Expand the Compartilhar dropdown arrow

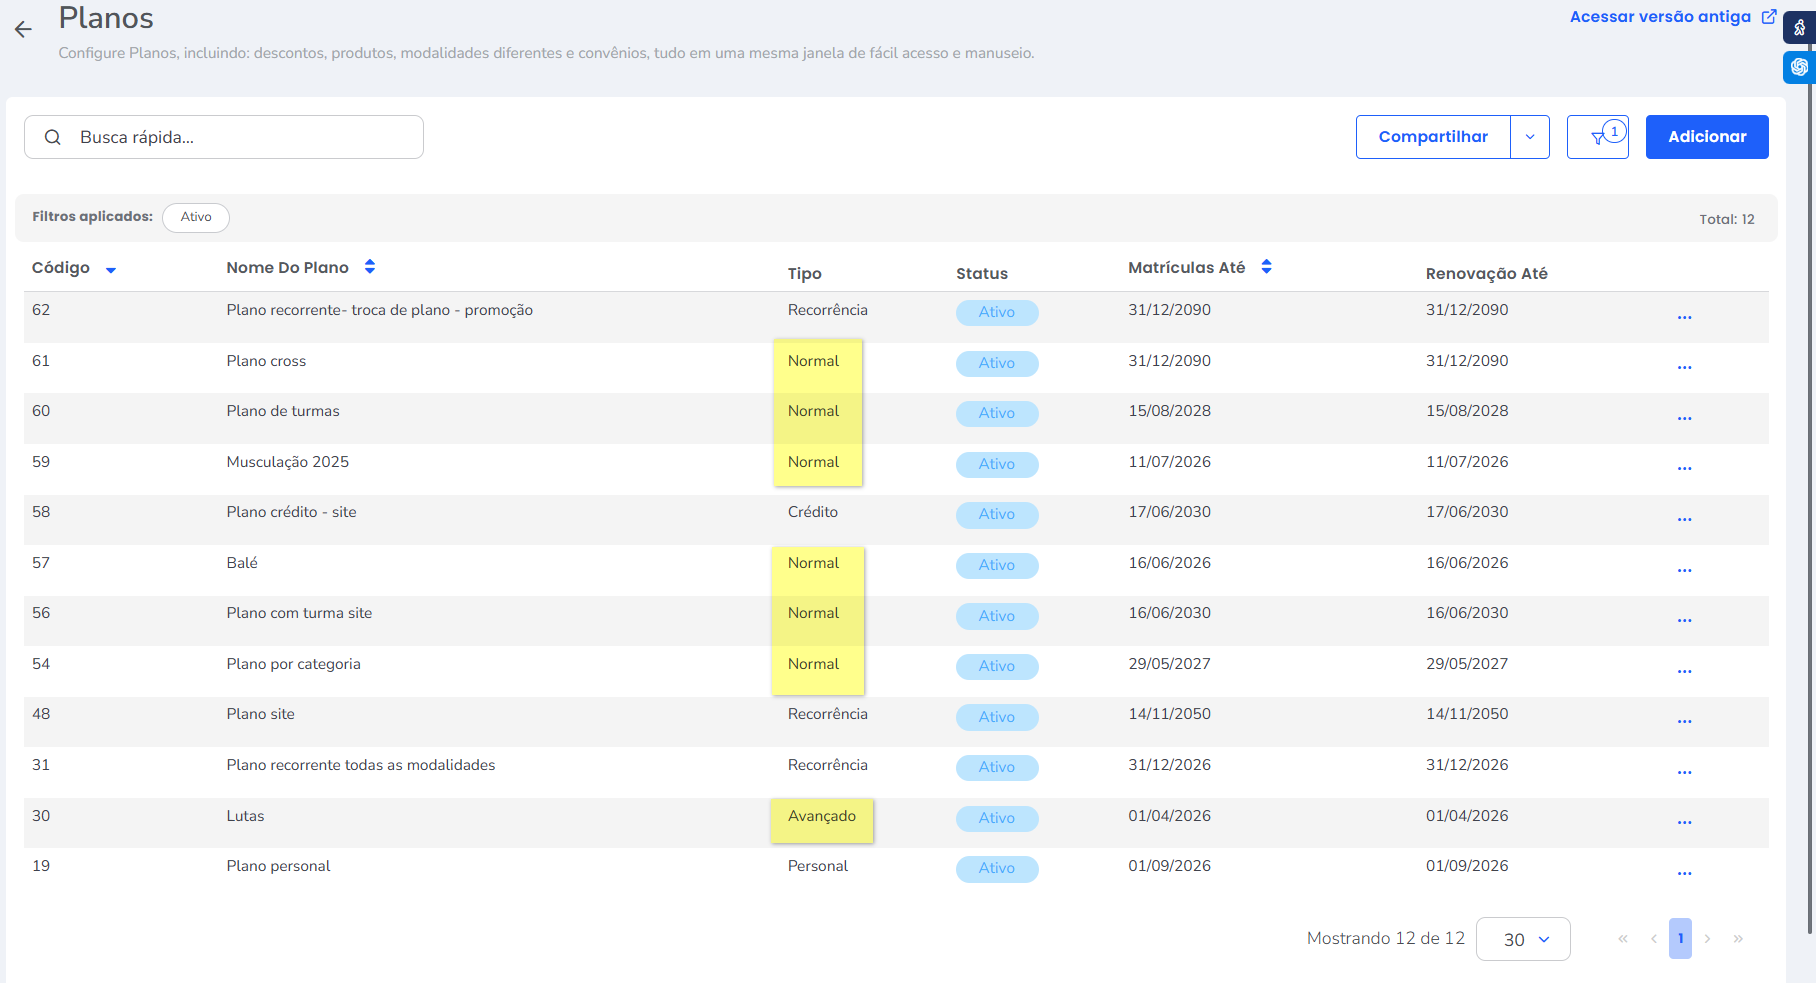pyautogui.click(x=1529, y=137)
